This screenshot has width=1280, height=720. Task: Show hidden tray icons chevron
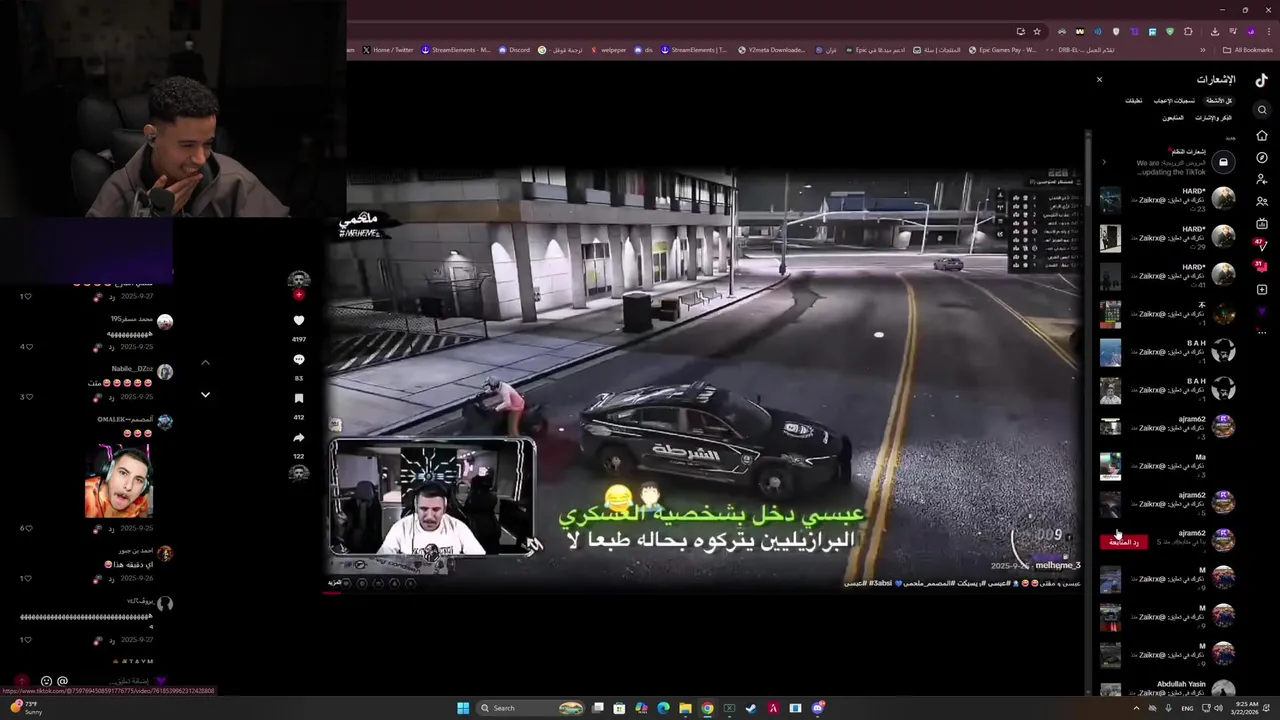[x=1136, y=708]
